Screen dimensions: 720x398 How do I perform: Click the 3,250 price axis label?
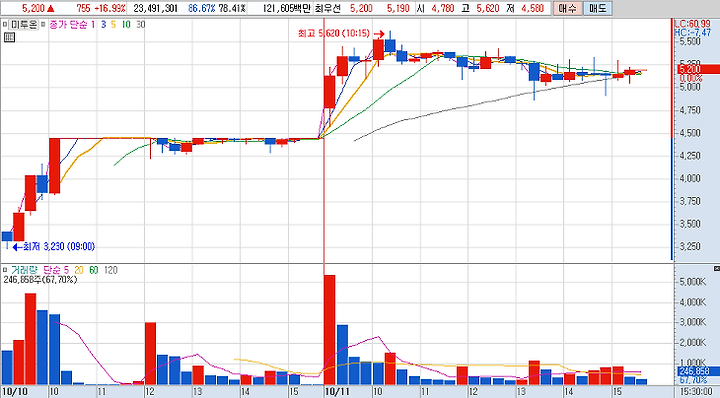tap(690, 247)
